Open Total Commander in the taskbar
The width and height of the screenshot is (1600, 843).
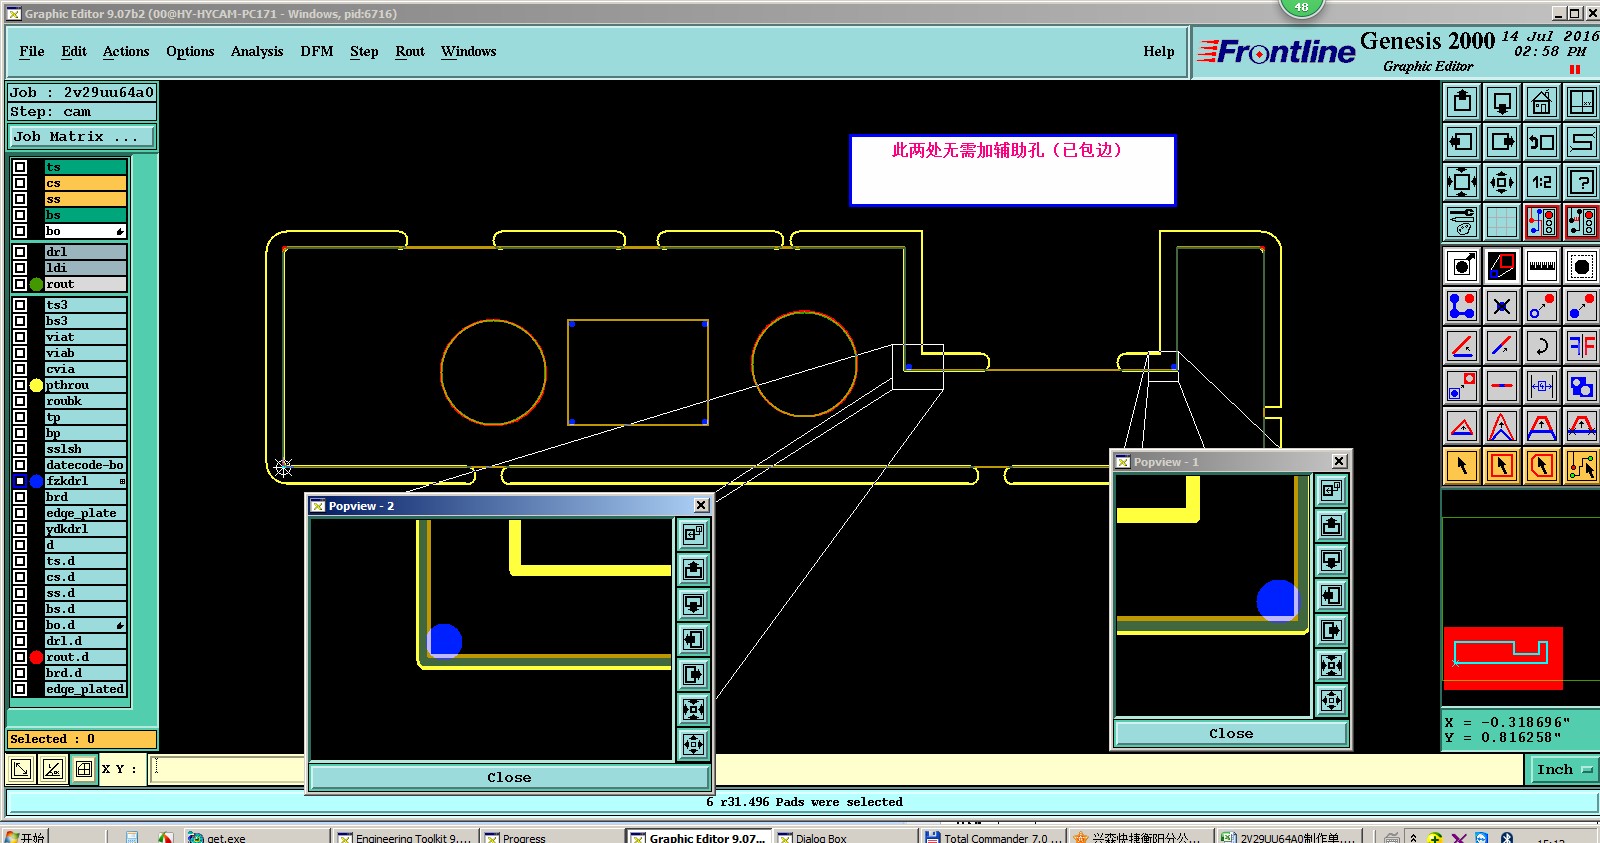coord(993,837)
